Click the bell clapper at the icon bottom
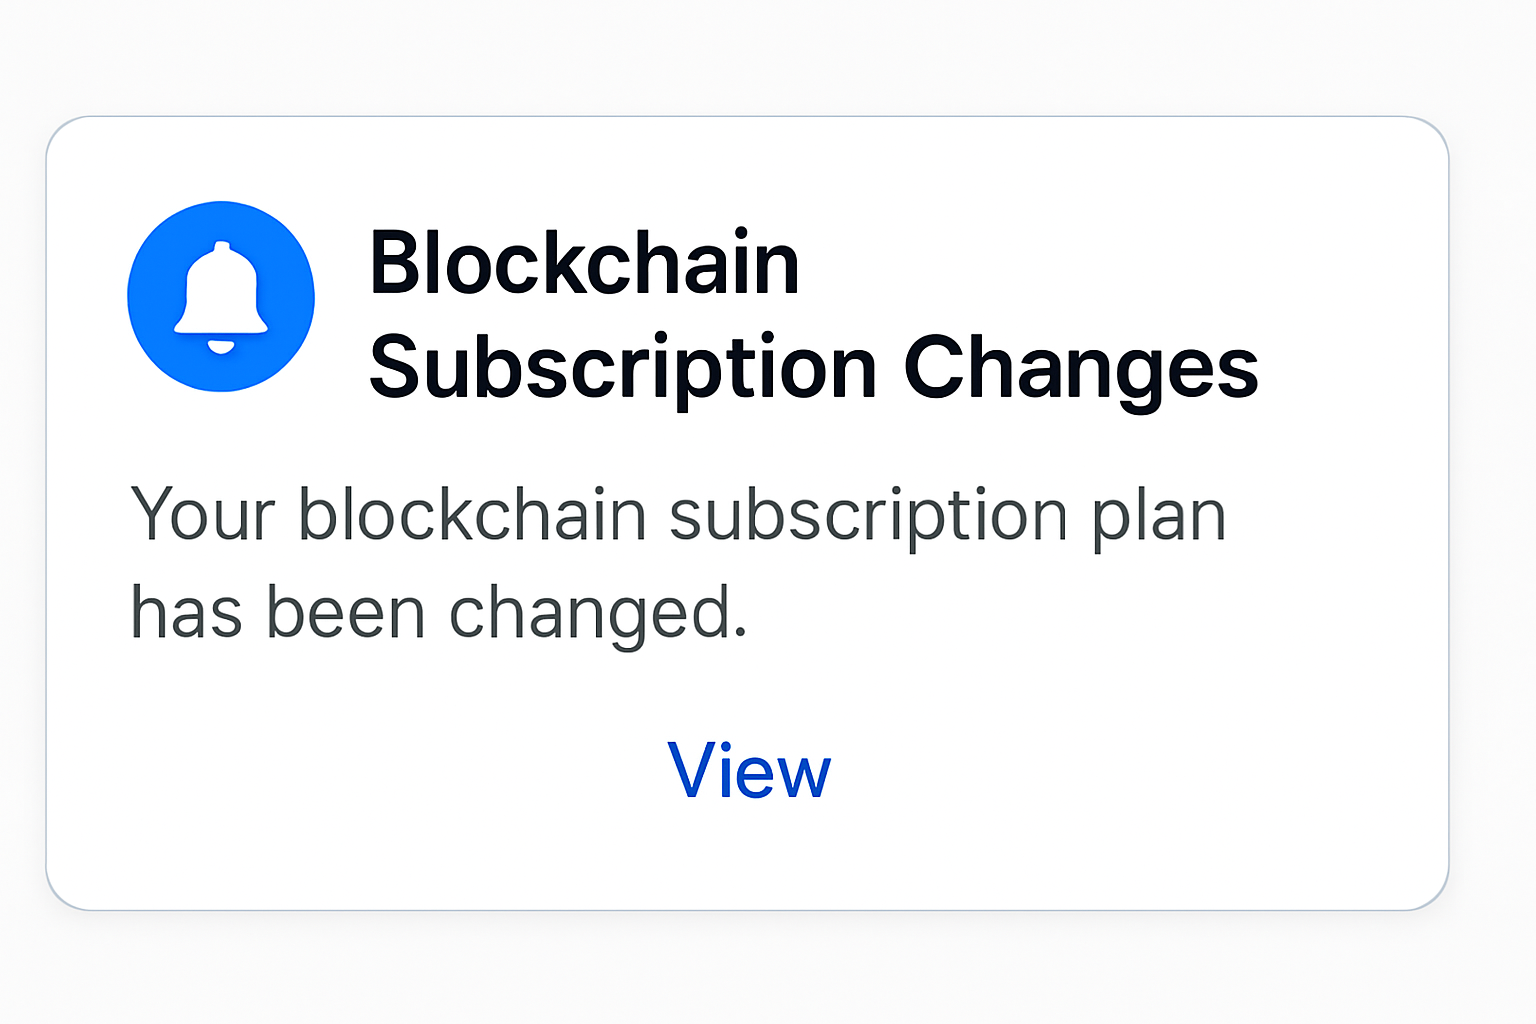The height and width of the screenshot is (1024, 1536). [221, 345]
